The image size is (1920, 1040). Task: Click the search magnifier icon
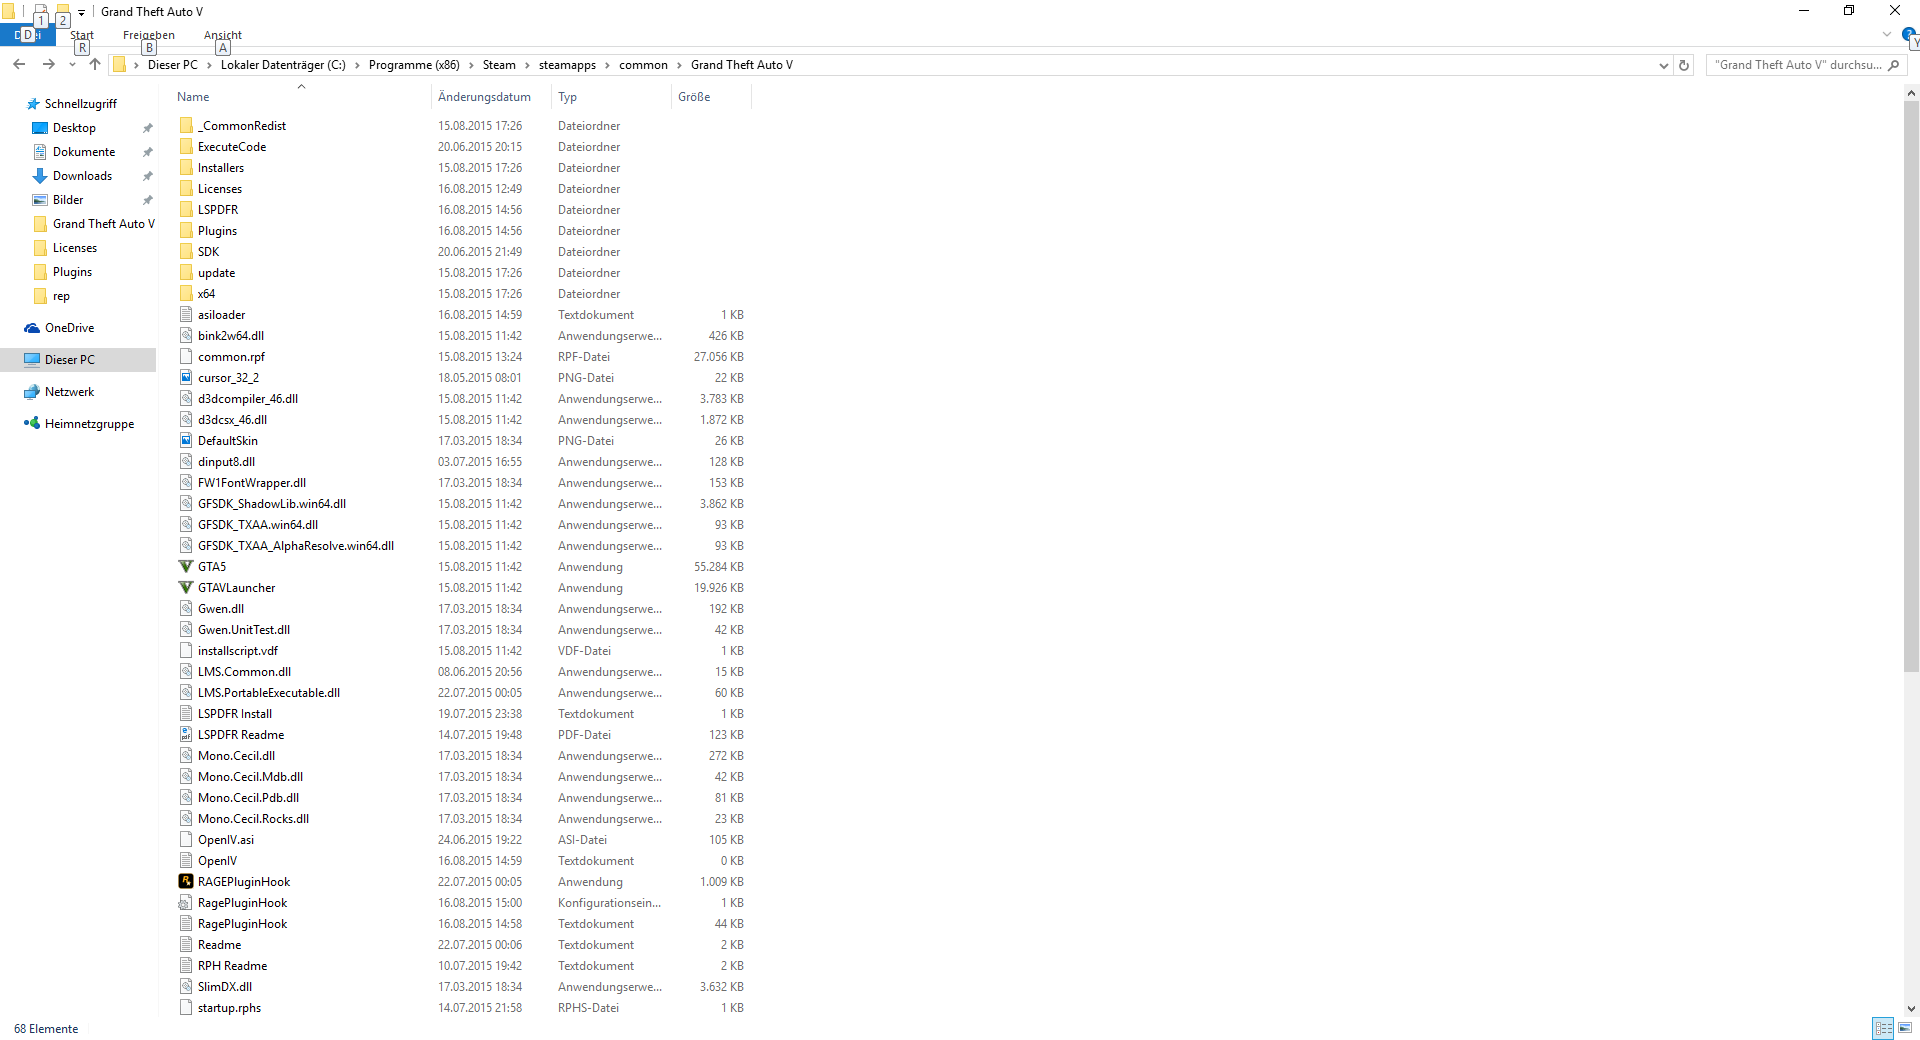(1893, 65)
